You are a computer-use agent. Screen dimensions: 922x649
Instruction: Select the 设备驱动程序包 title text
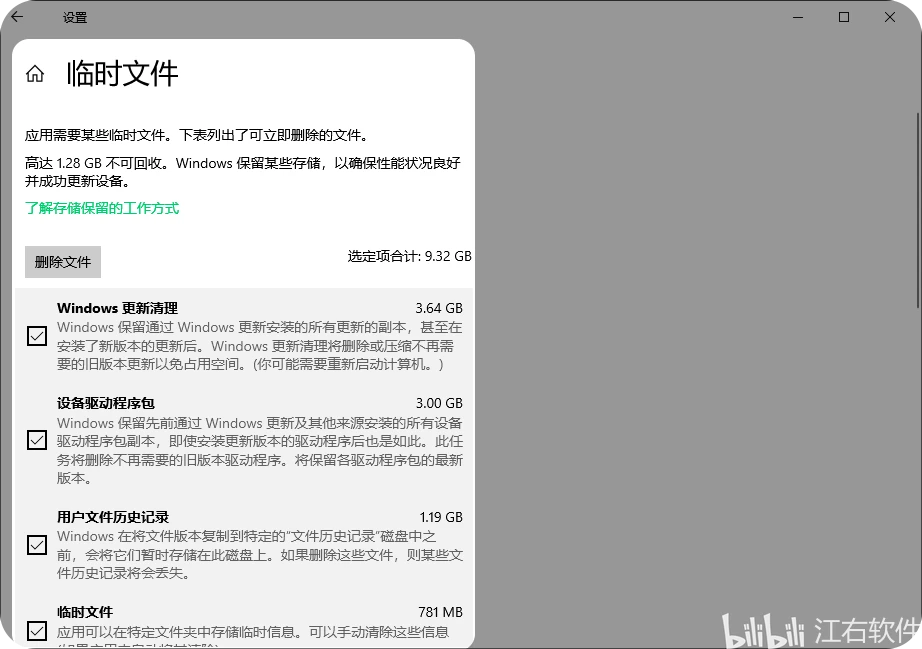pos(106,403)
